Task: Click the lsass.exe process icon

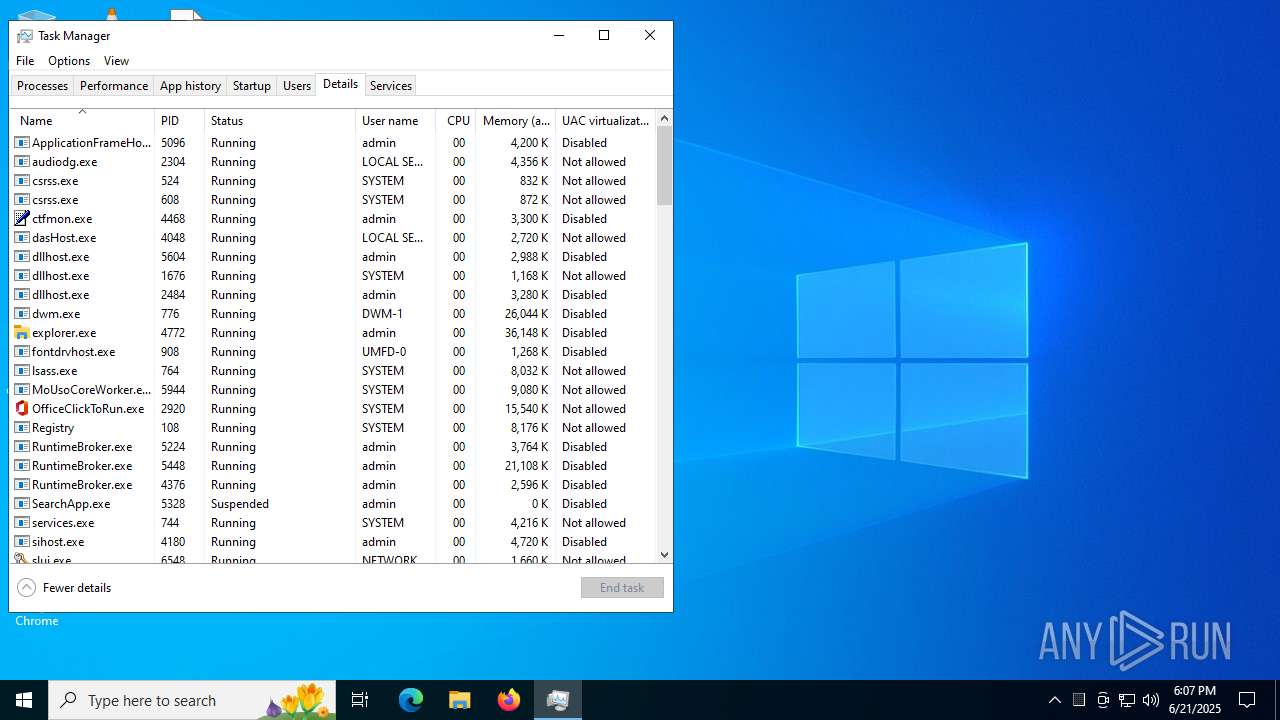Action: click(x=22, y=370)
